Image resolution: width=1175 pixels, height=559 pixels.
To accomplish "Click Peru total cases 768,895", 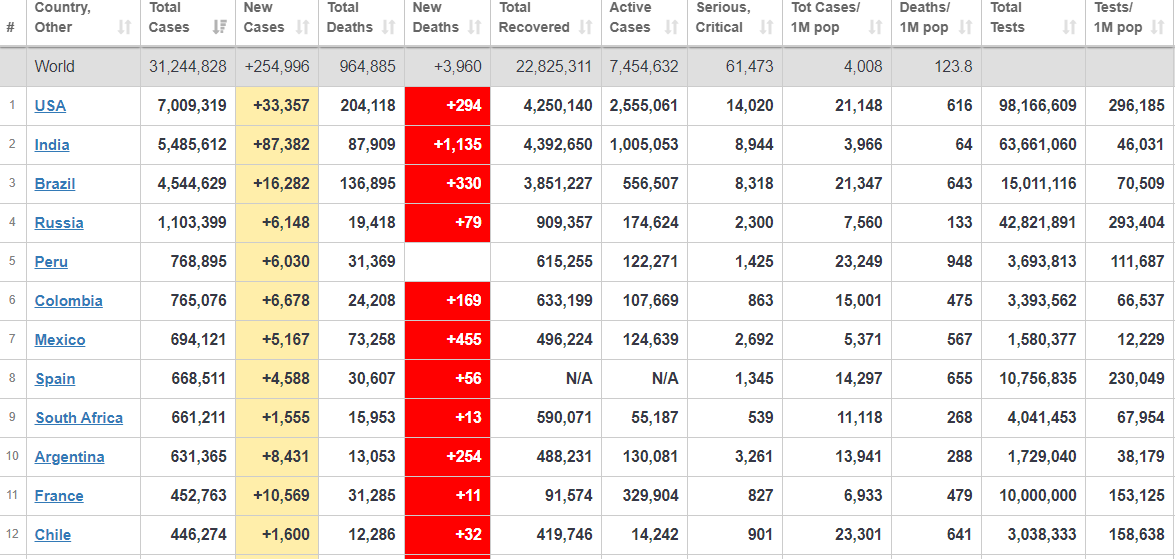I will pyautogui.click(x=199, y=262).
